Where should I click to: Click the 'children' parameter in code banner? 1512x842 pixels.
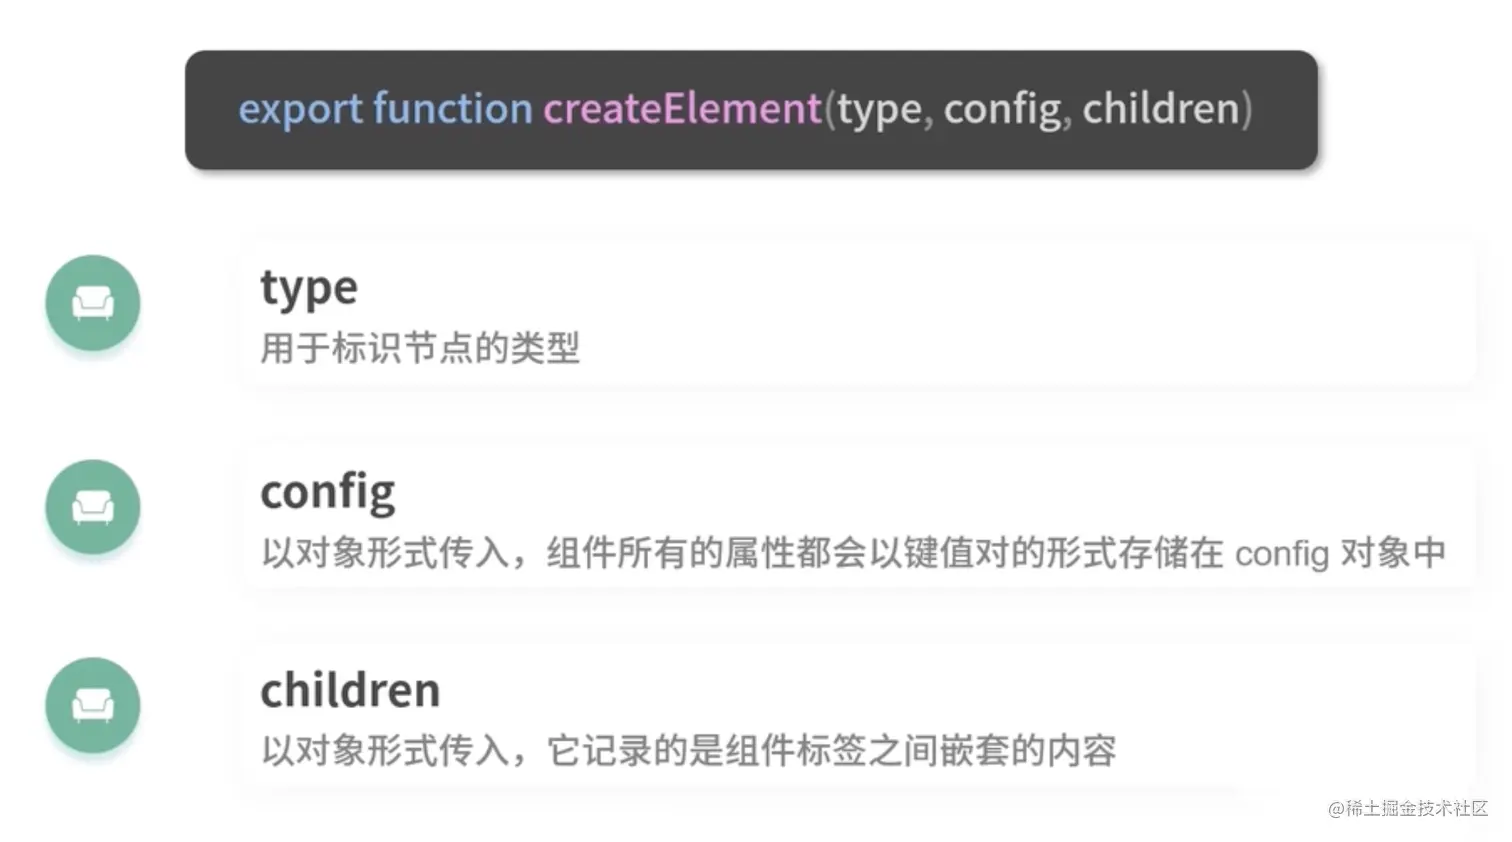1161,108
